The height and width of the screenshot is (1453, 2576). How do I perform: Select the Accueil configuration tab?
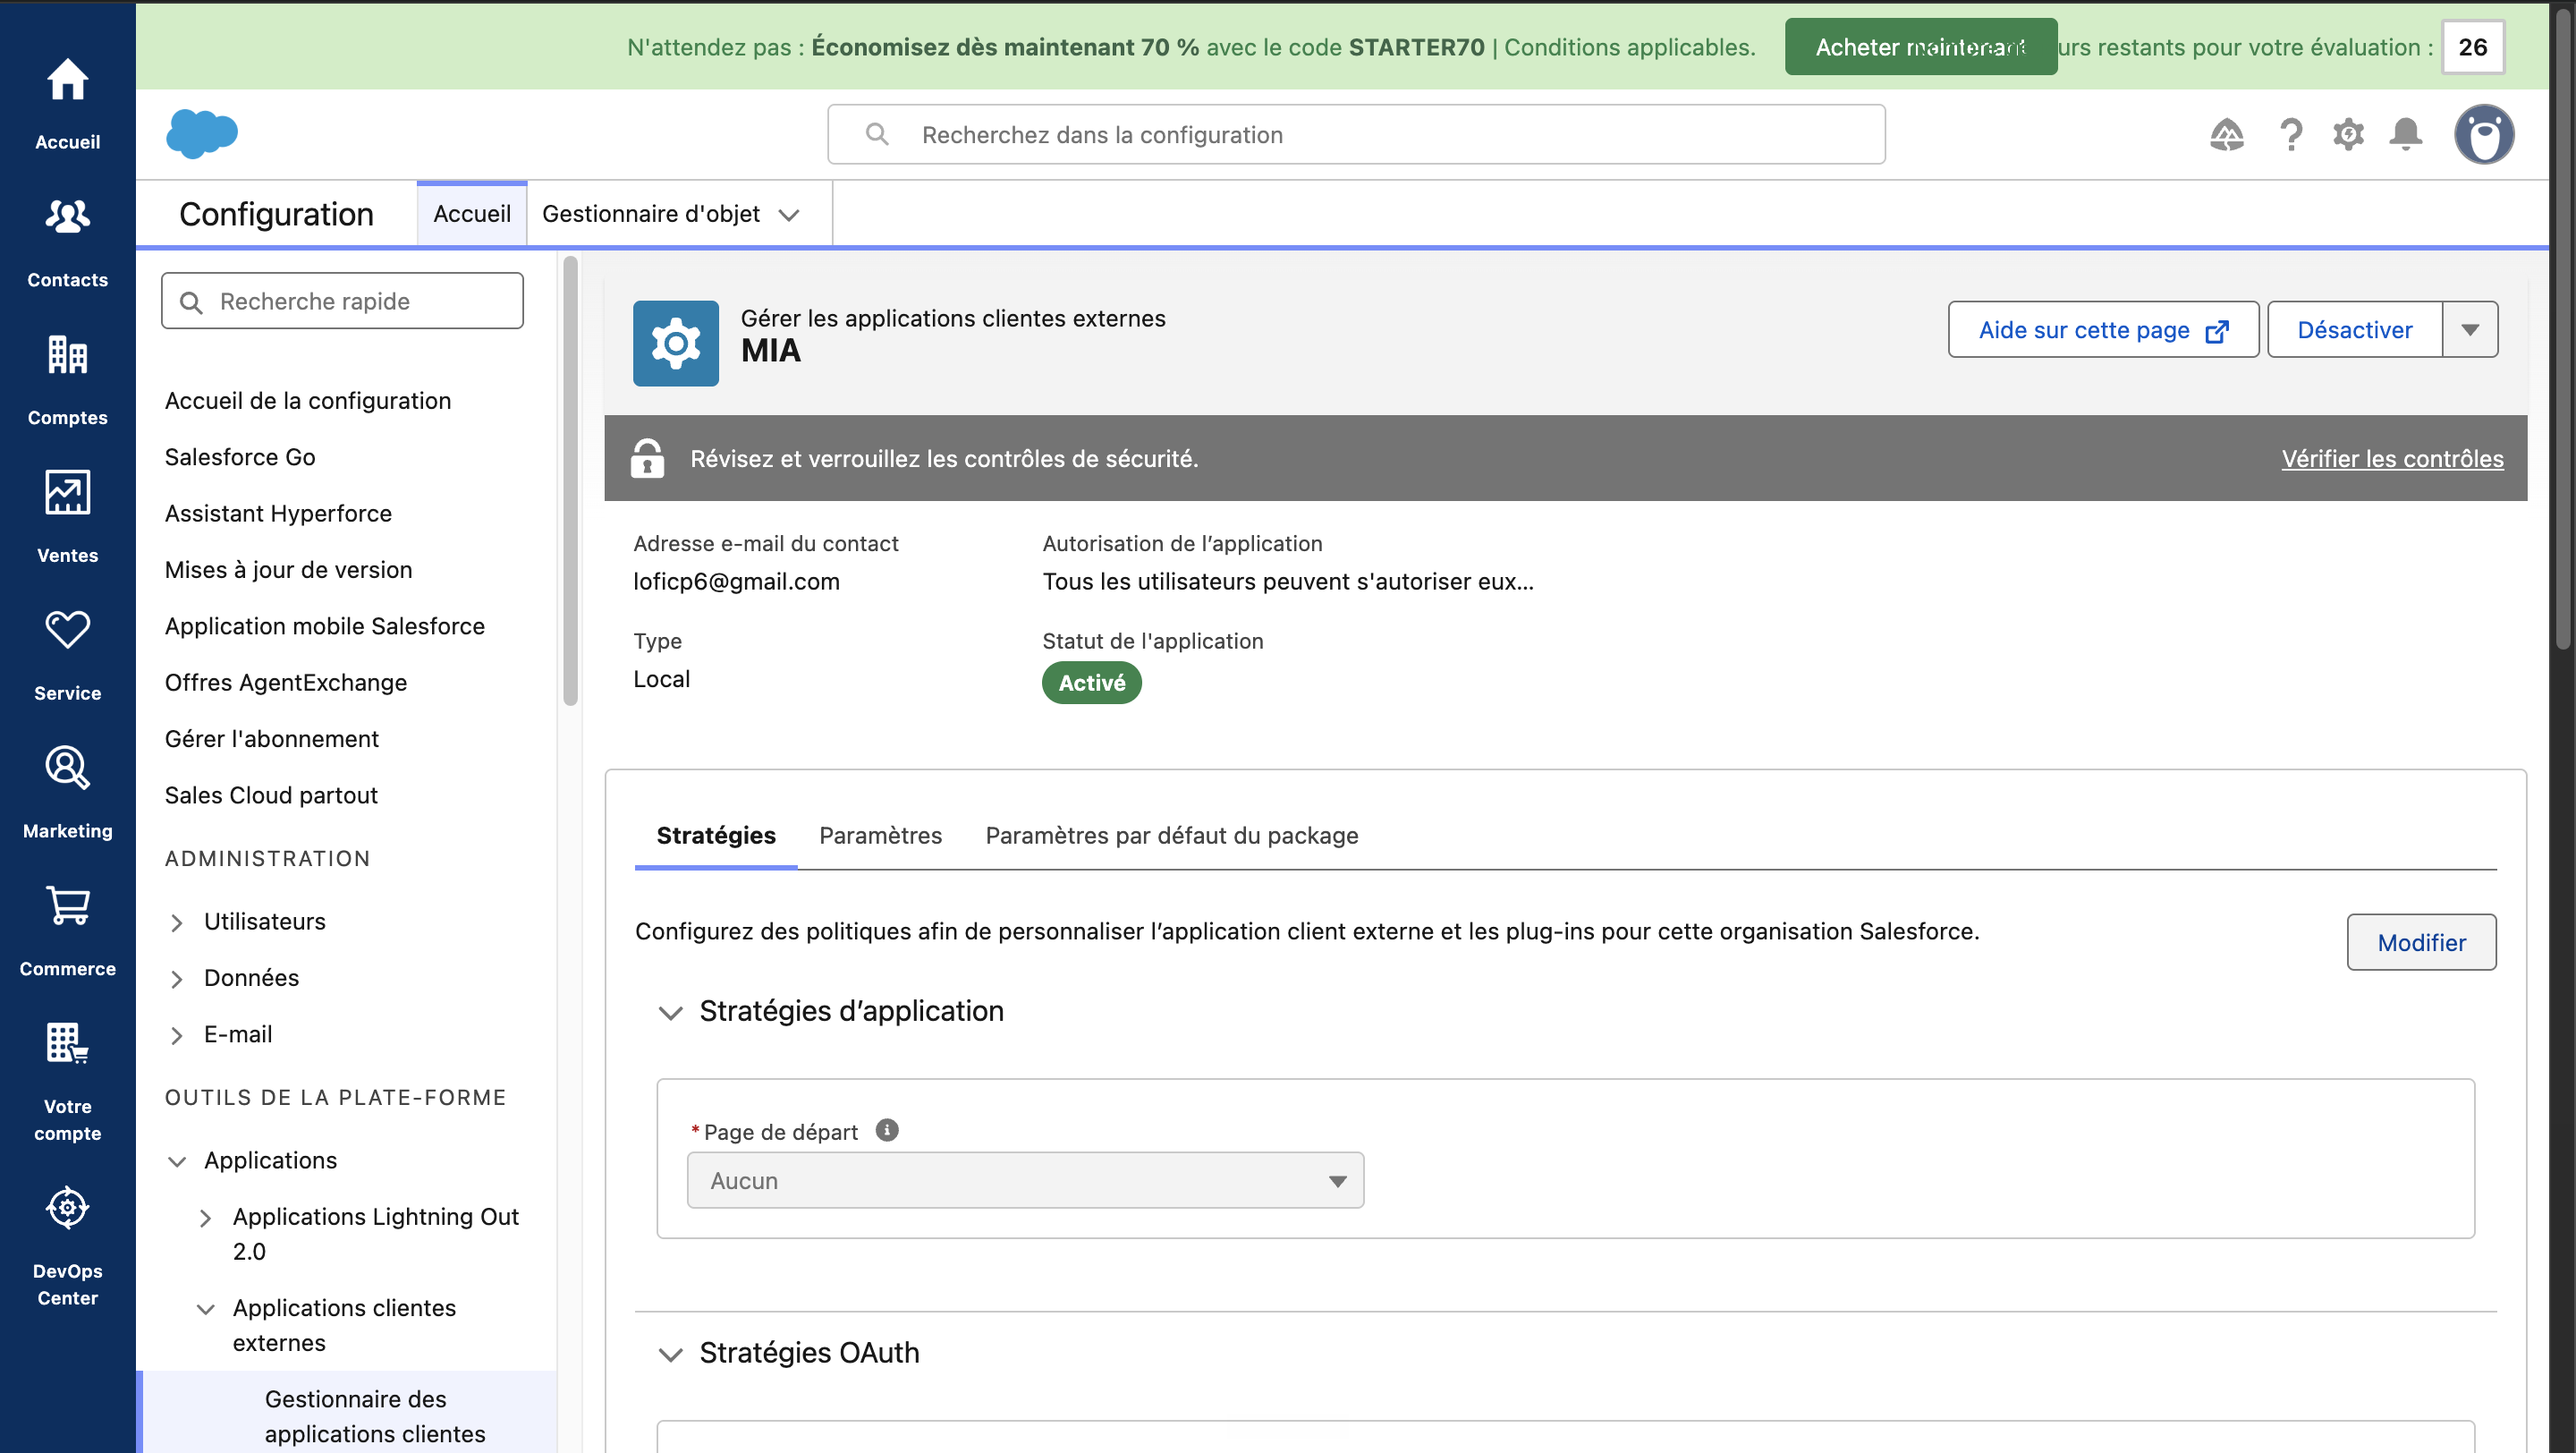[472, 214]
